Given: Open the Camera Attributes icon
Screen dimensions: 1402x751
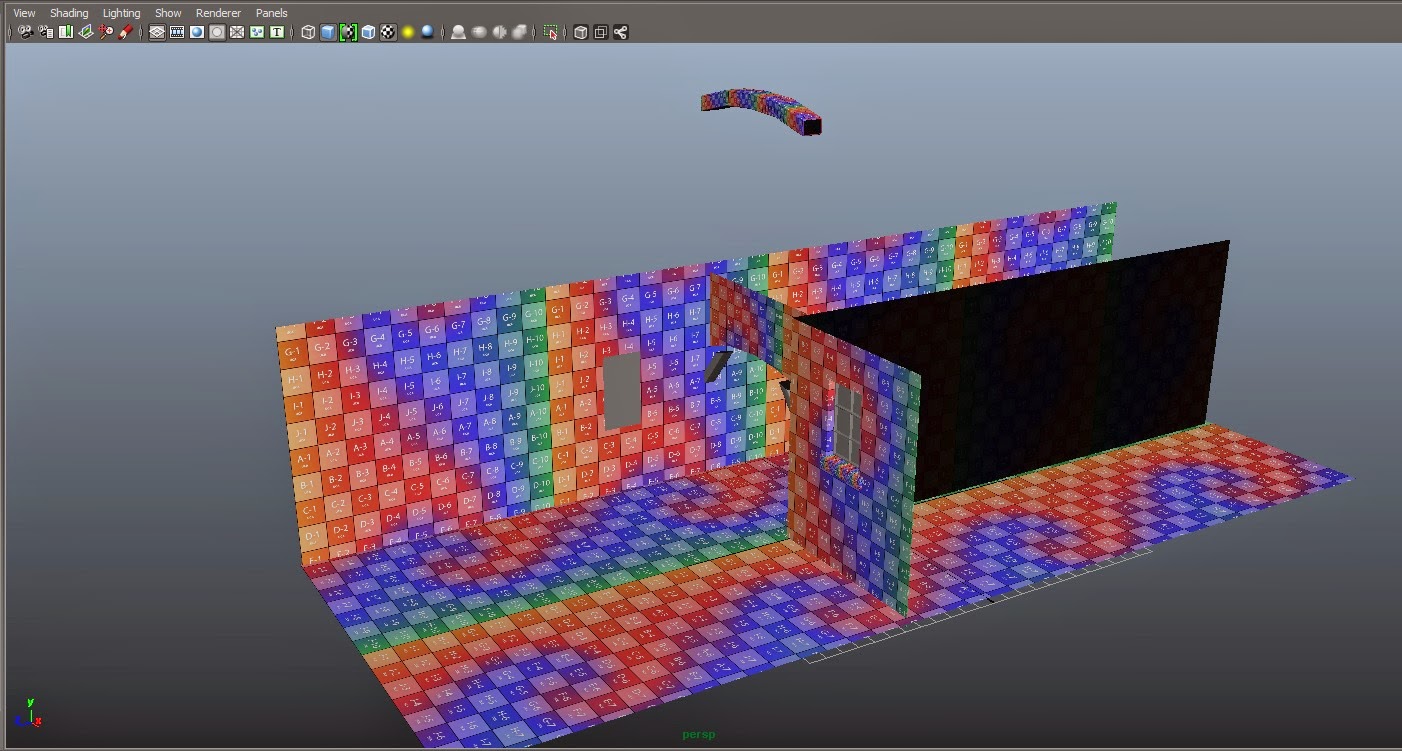Looking at the screenshot, I should pyautogui.click(x=45, y=32).
